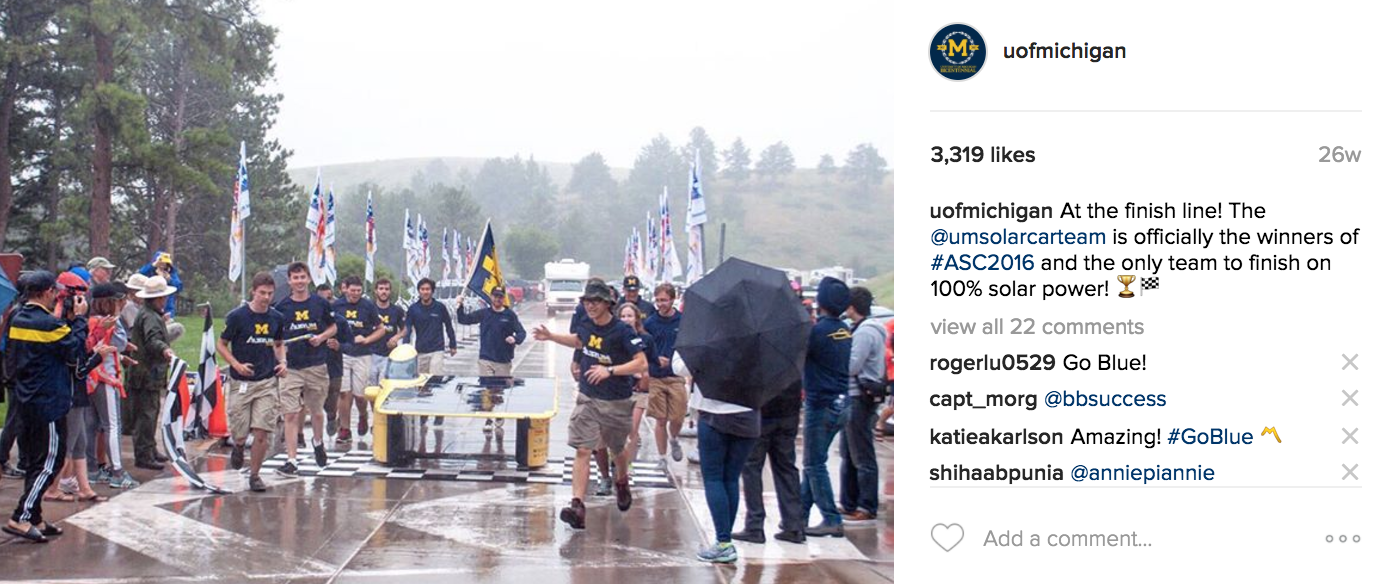Expand view all 22 comments

click(x=1037, y=327)
